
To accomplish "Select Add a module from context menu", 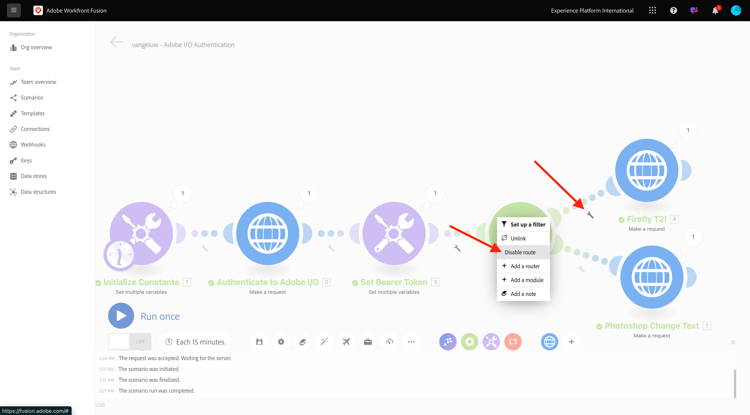I will click(x=523, y=280).
